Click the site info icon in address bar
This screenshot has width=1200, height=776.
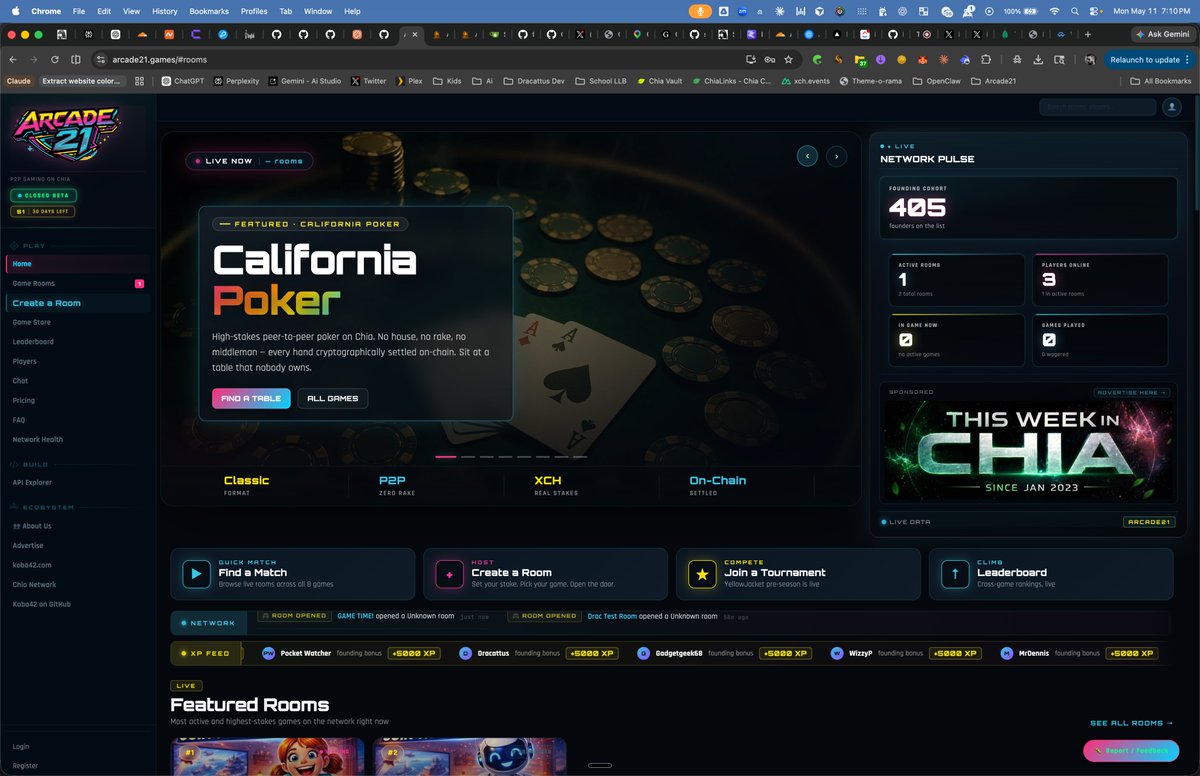[x=100, y=59]
